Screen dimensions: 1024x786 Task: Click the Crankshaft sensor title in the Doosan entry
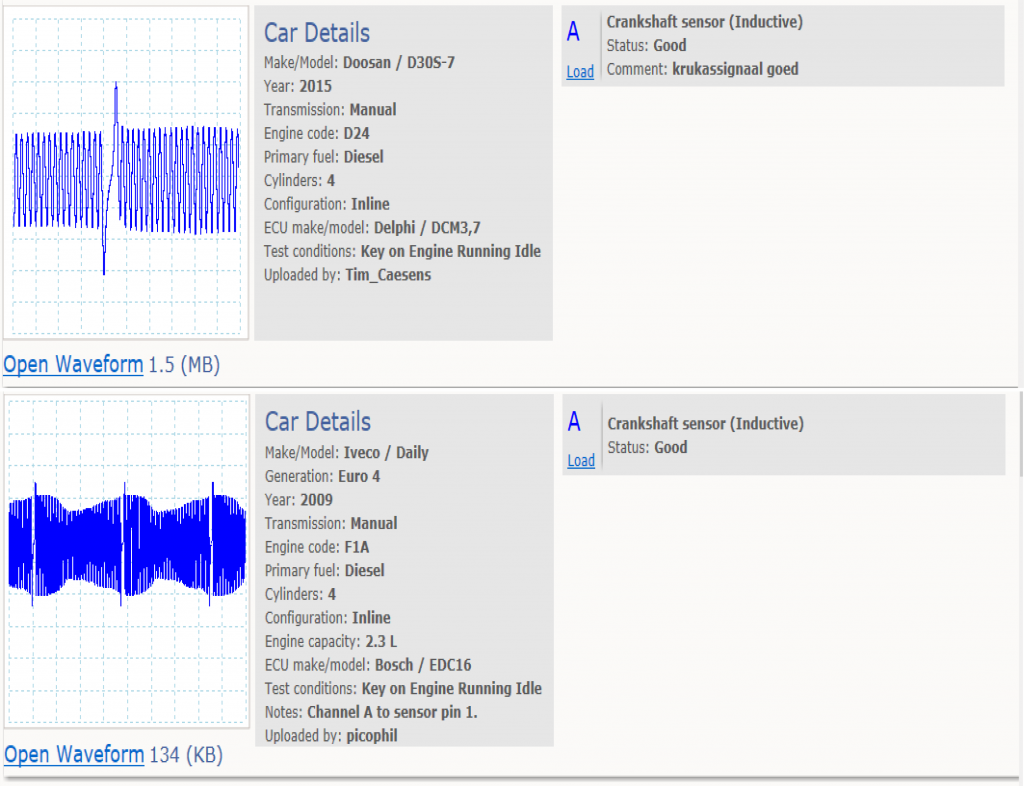pos(704,22)
